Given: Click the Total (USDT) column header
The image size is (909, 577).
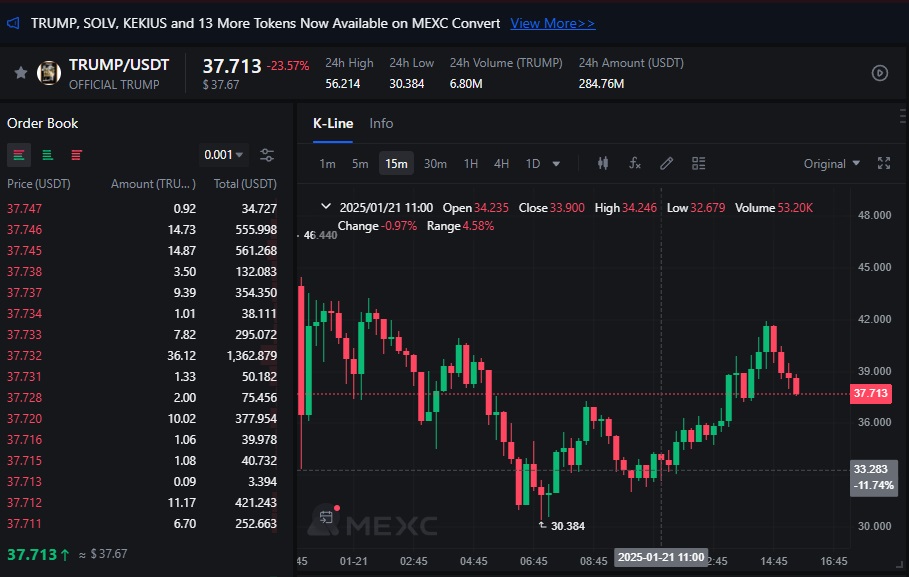Looking at the screenshot, I should (x=245, y=184).
